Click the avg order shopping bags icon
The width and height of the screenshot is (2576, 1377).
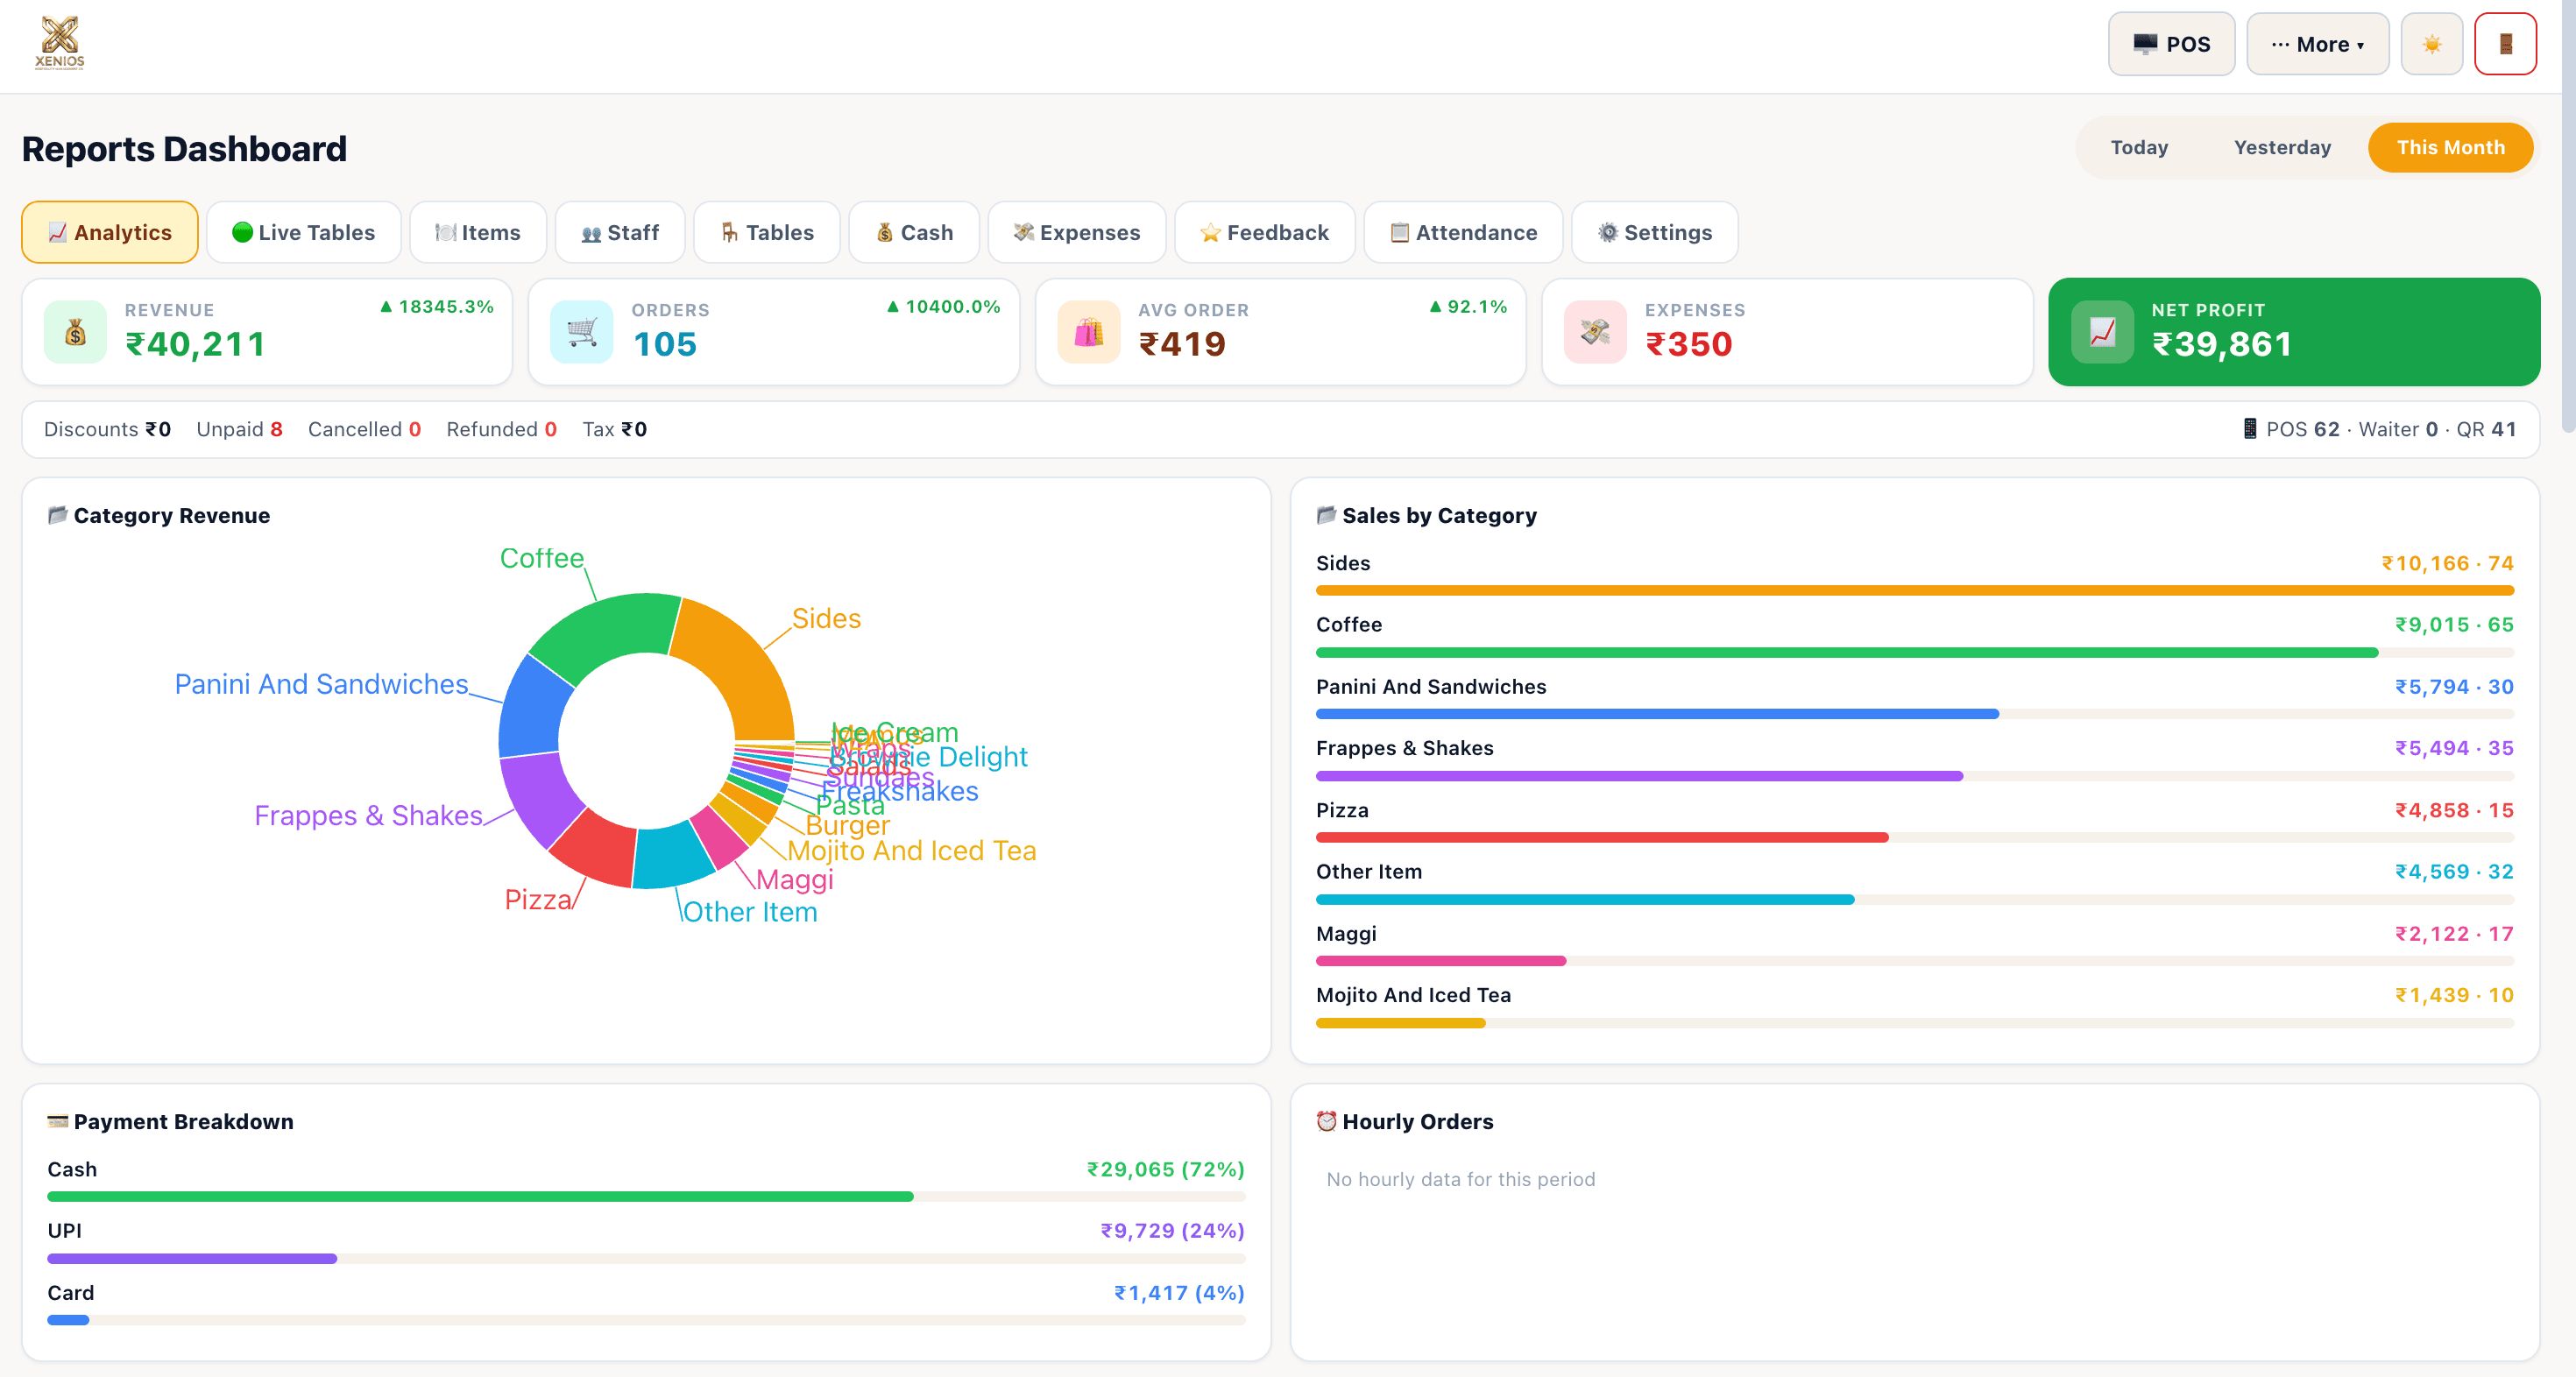point(1089,332)
